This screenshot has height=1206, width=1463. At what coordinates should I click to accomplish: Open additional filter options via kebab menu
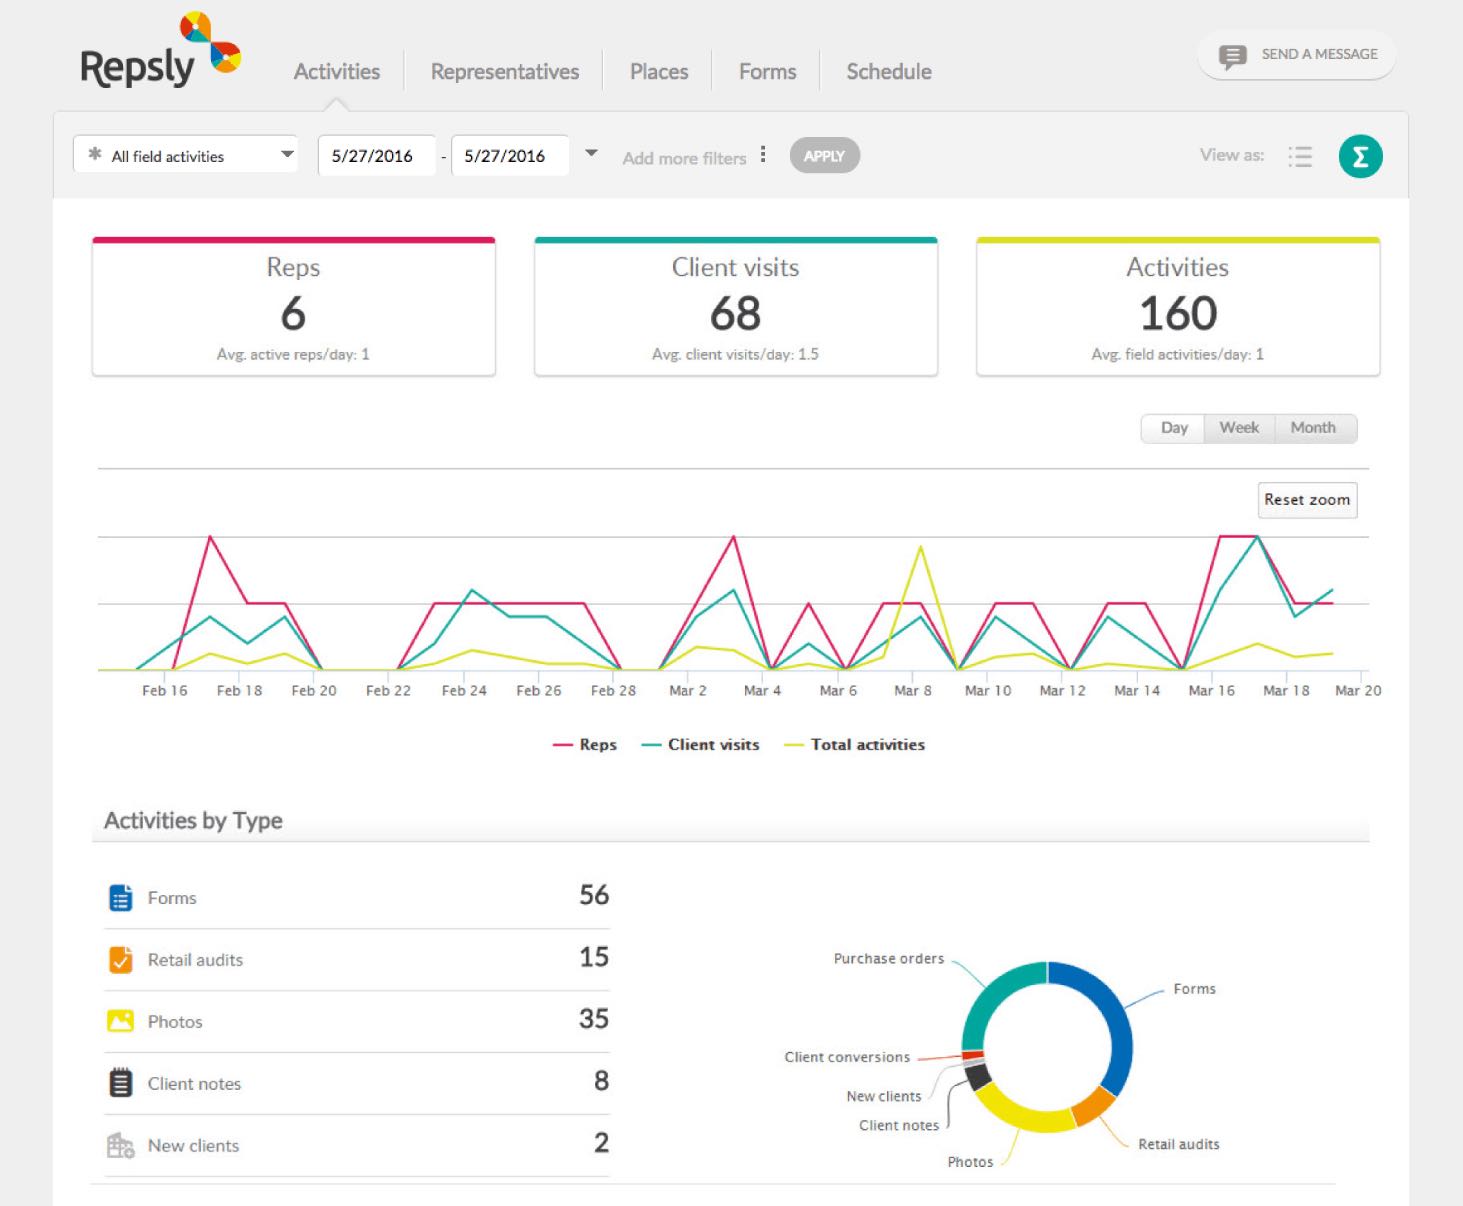[x=763, y=155]
